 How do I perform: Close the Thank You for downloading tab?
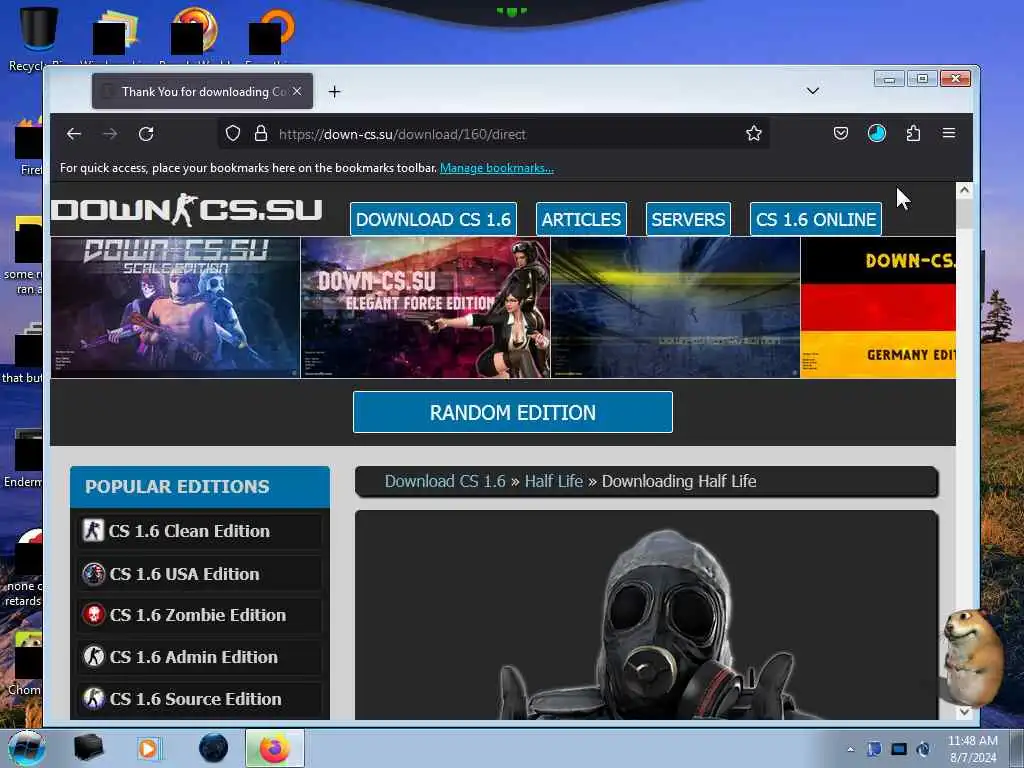(297, 91)
